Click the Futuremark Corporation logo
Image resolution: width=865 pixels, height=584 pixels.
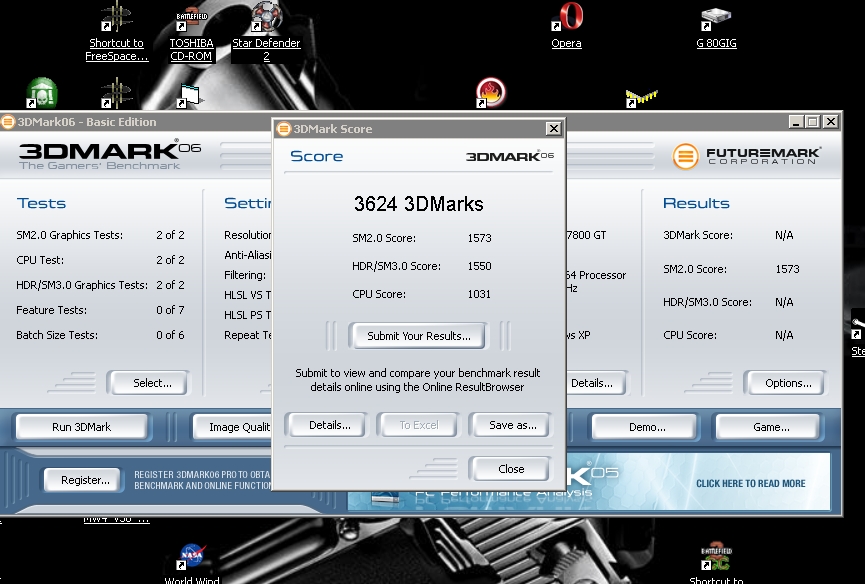coord(747,156)
